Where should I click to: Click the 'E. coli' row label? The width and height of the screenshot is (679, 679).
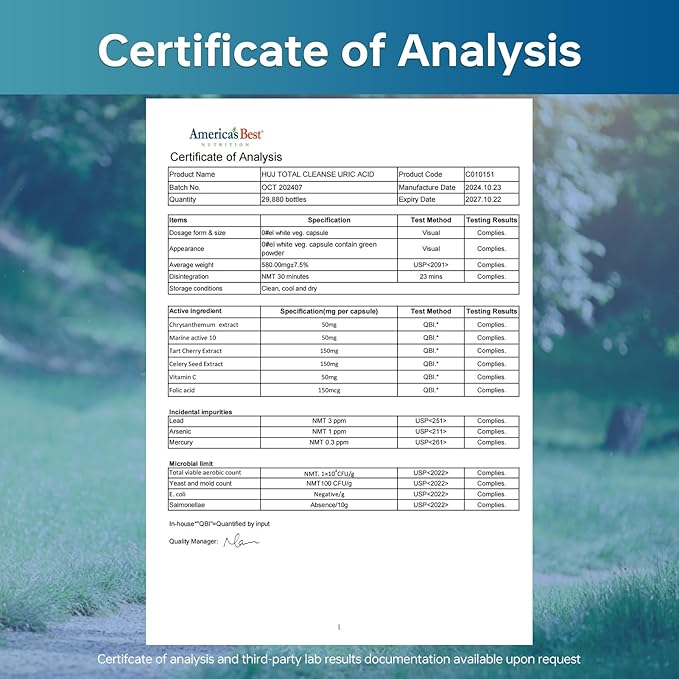(x=178, y=494)
